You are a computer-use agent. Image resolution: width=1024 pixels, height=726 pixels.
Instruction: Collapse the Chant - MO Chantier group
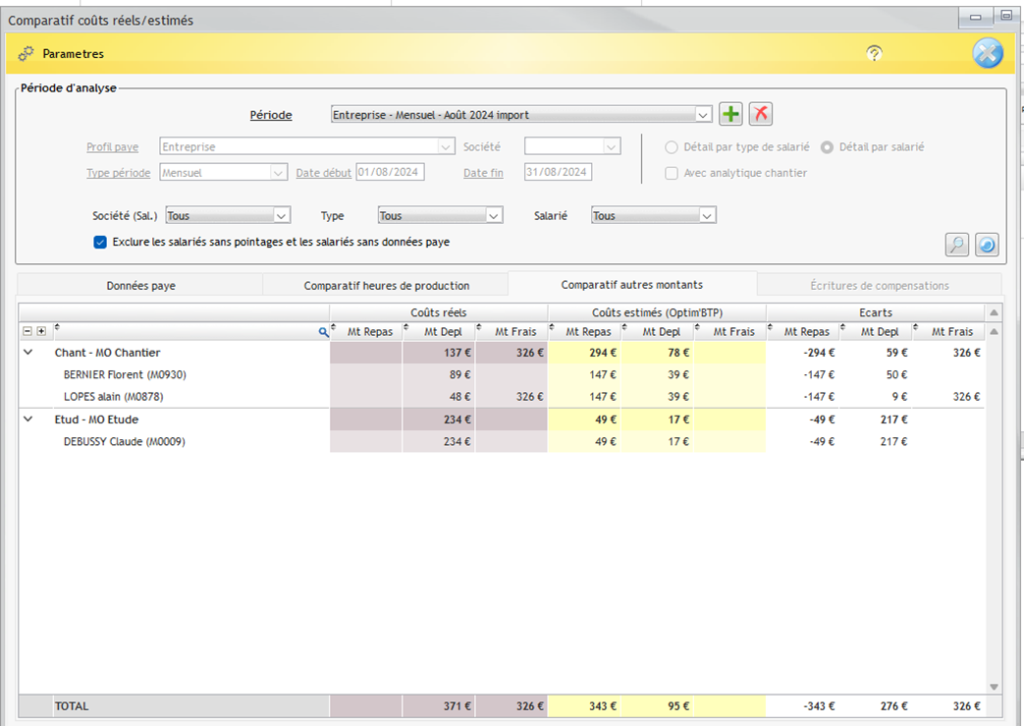[28, 352]
